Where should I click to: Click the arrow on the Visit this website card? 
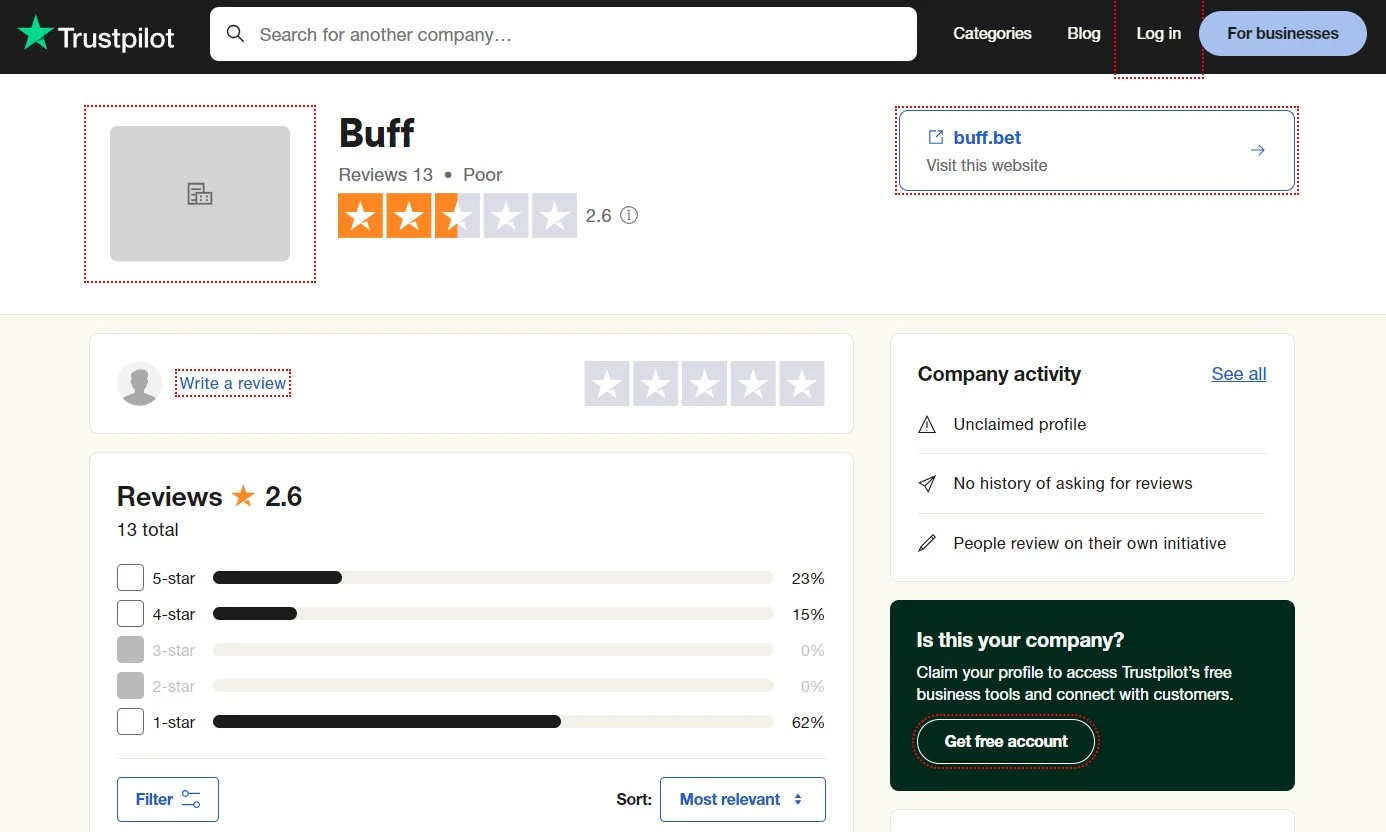click(1257, 149)
